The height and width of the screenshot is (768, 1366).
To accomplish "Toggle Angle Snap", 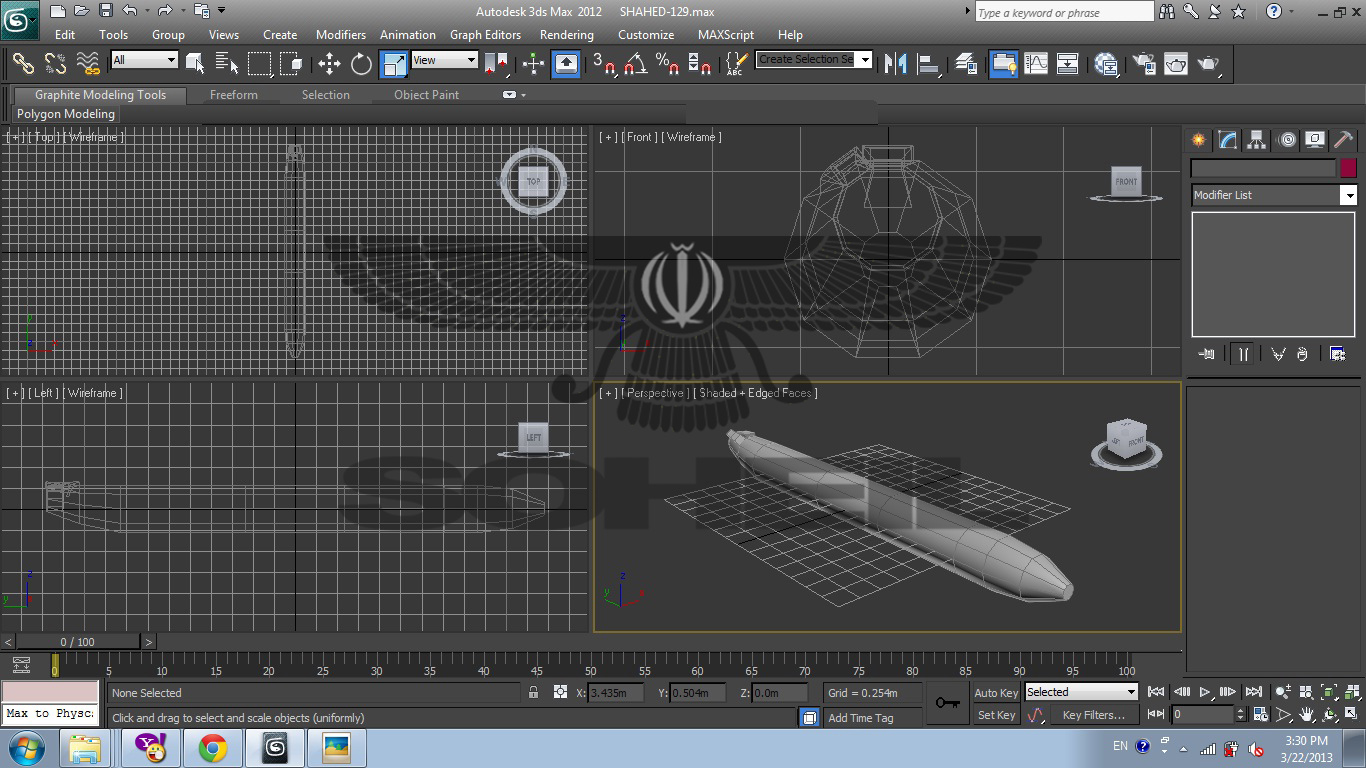I will click(x=635, y=64).
